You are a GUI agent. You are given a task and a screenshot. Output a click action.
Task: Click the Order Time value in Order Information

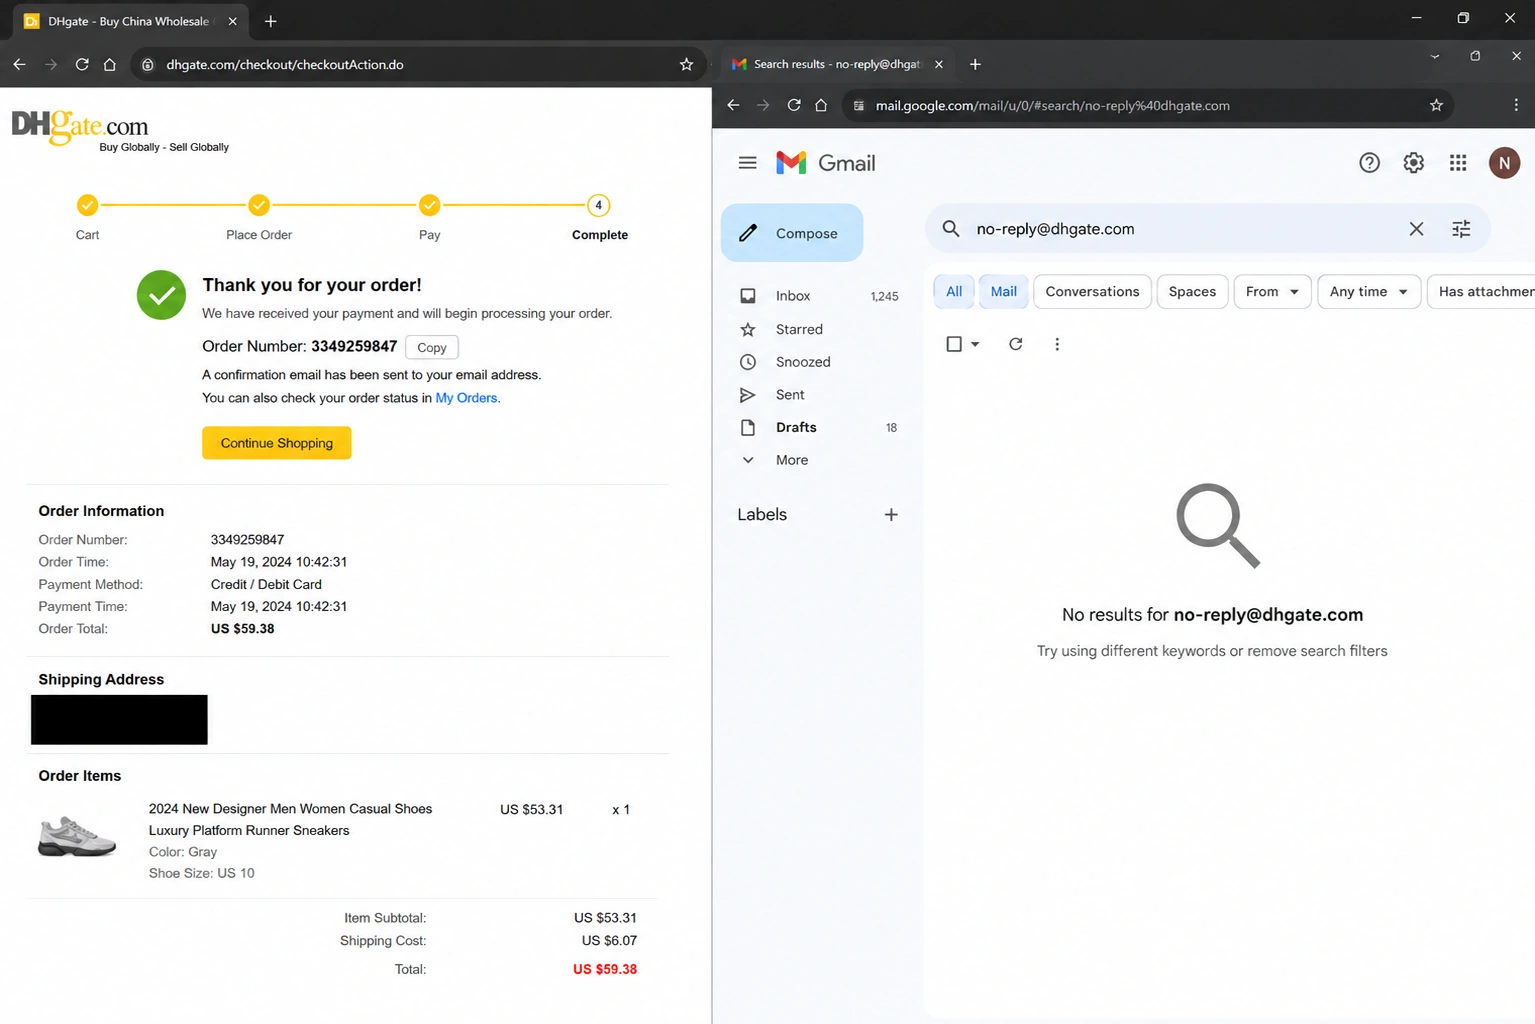[279, 562]
